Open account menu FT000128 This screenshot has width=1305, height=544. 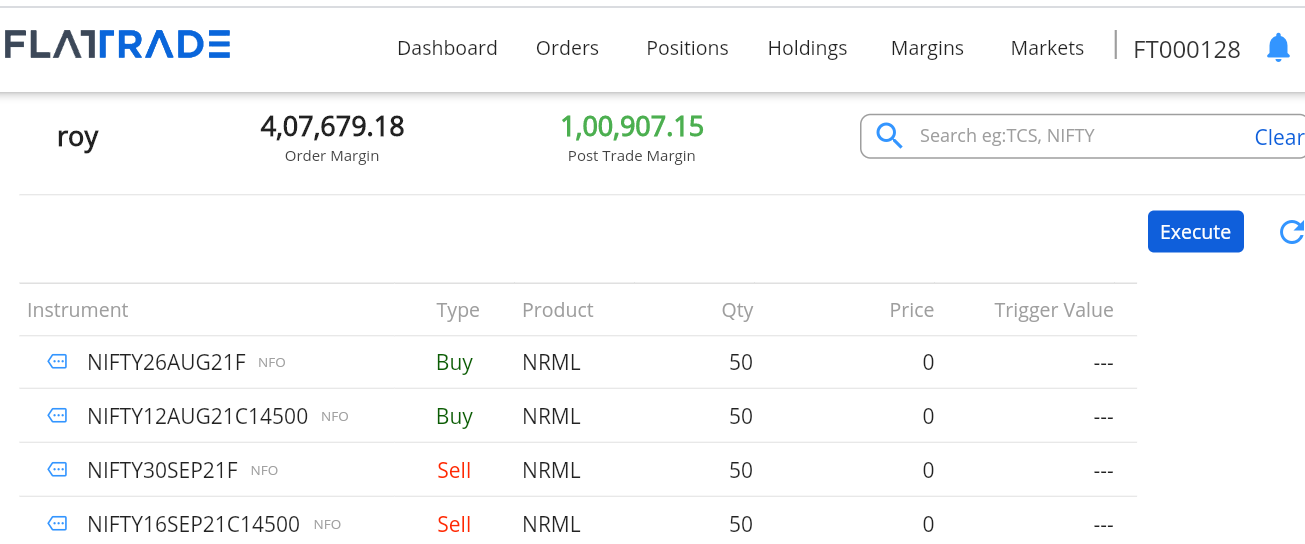[1186, 49]
